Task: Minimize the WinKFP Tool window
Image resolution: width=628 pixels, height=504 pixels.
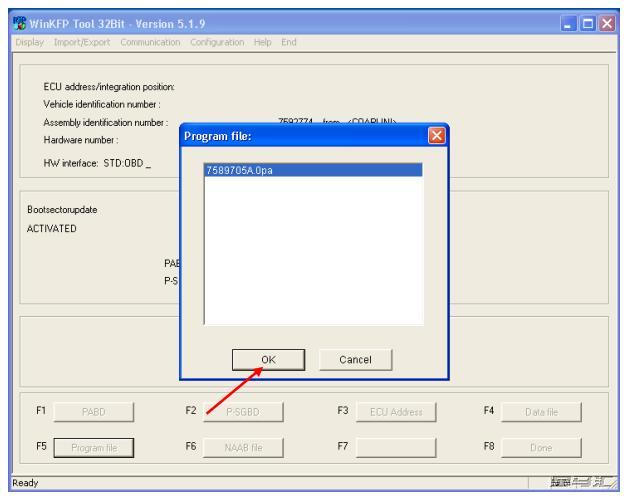Action: [568, 24]
